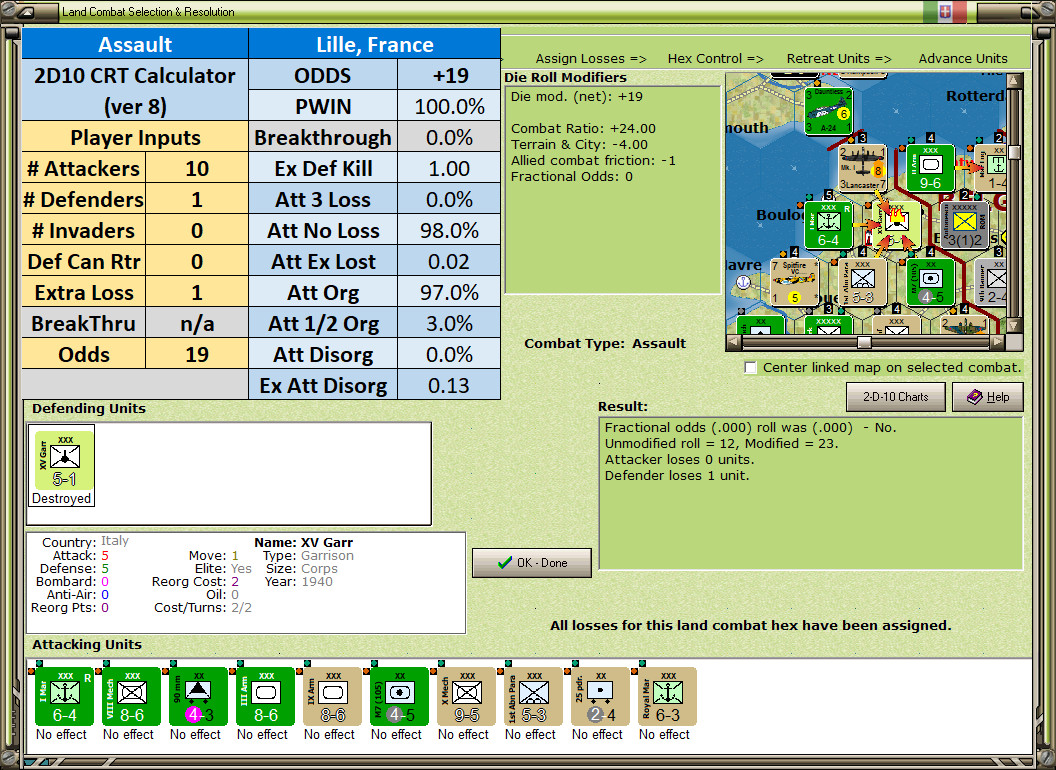Click the # Attackers value 10
Image resolution: width=1056 pixels, height=770 pixels.
point(197,168)
